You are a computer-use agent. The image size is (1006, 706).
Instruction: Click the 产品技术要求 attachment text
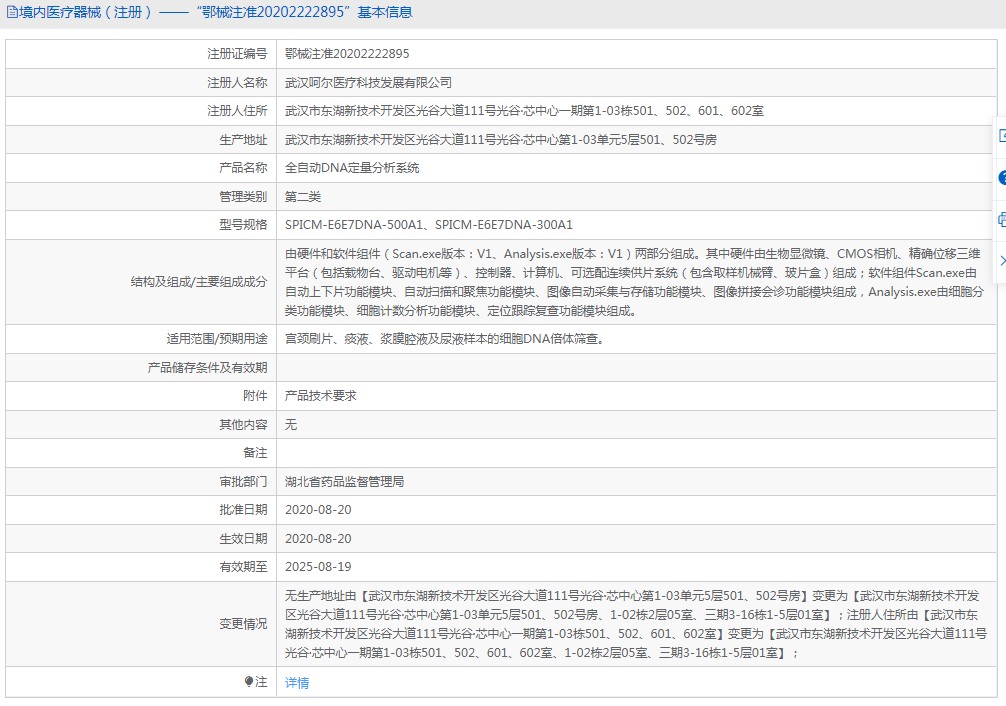point(320,396)
